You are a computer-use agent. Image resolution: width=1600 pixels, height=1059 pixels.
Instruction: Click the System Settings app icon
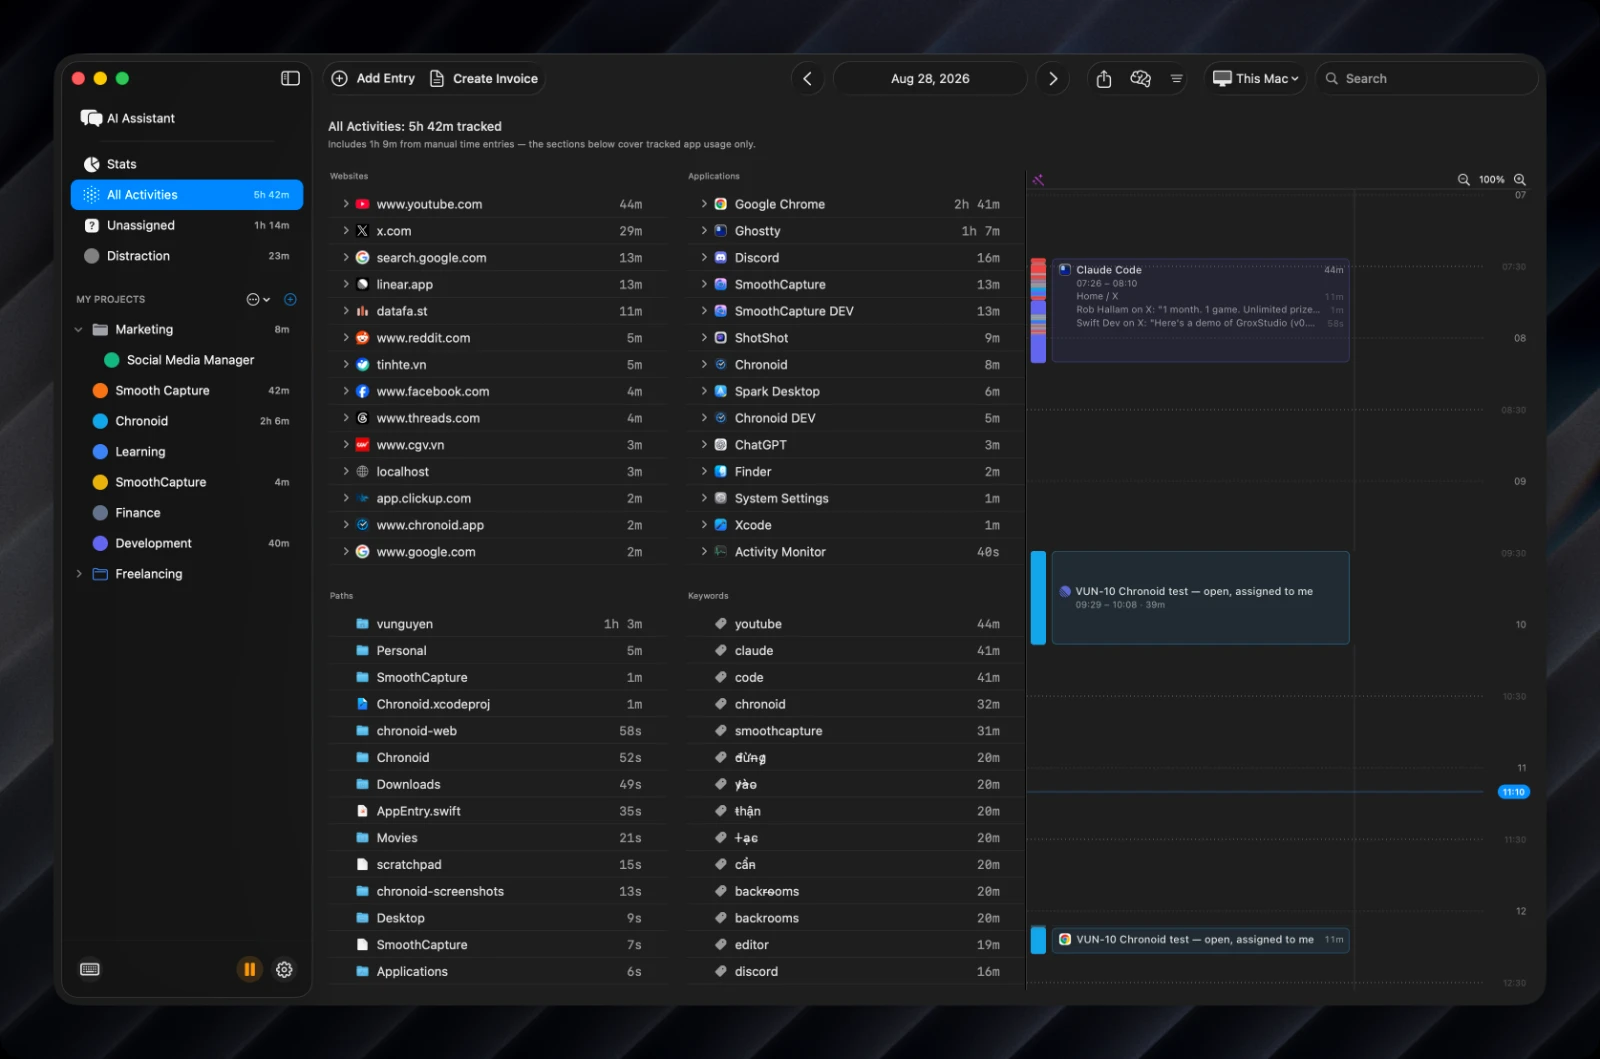pyautogui.click(x=721, y=499)
